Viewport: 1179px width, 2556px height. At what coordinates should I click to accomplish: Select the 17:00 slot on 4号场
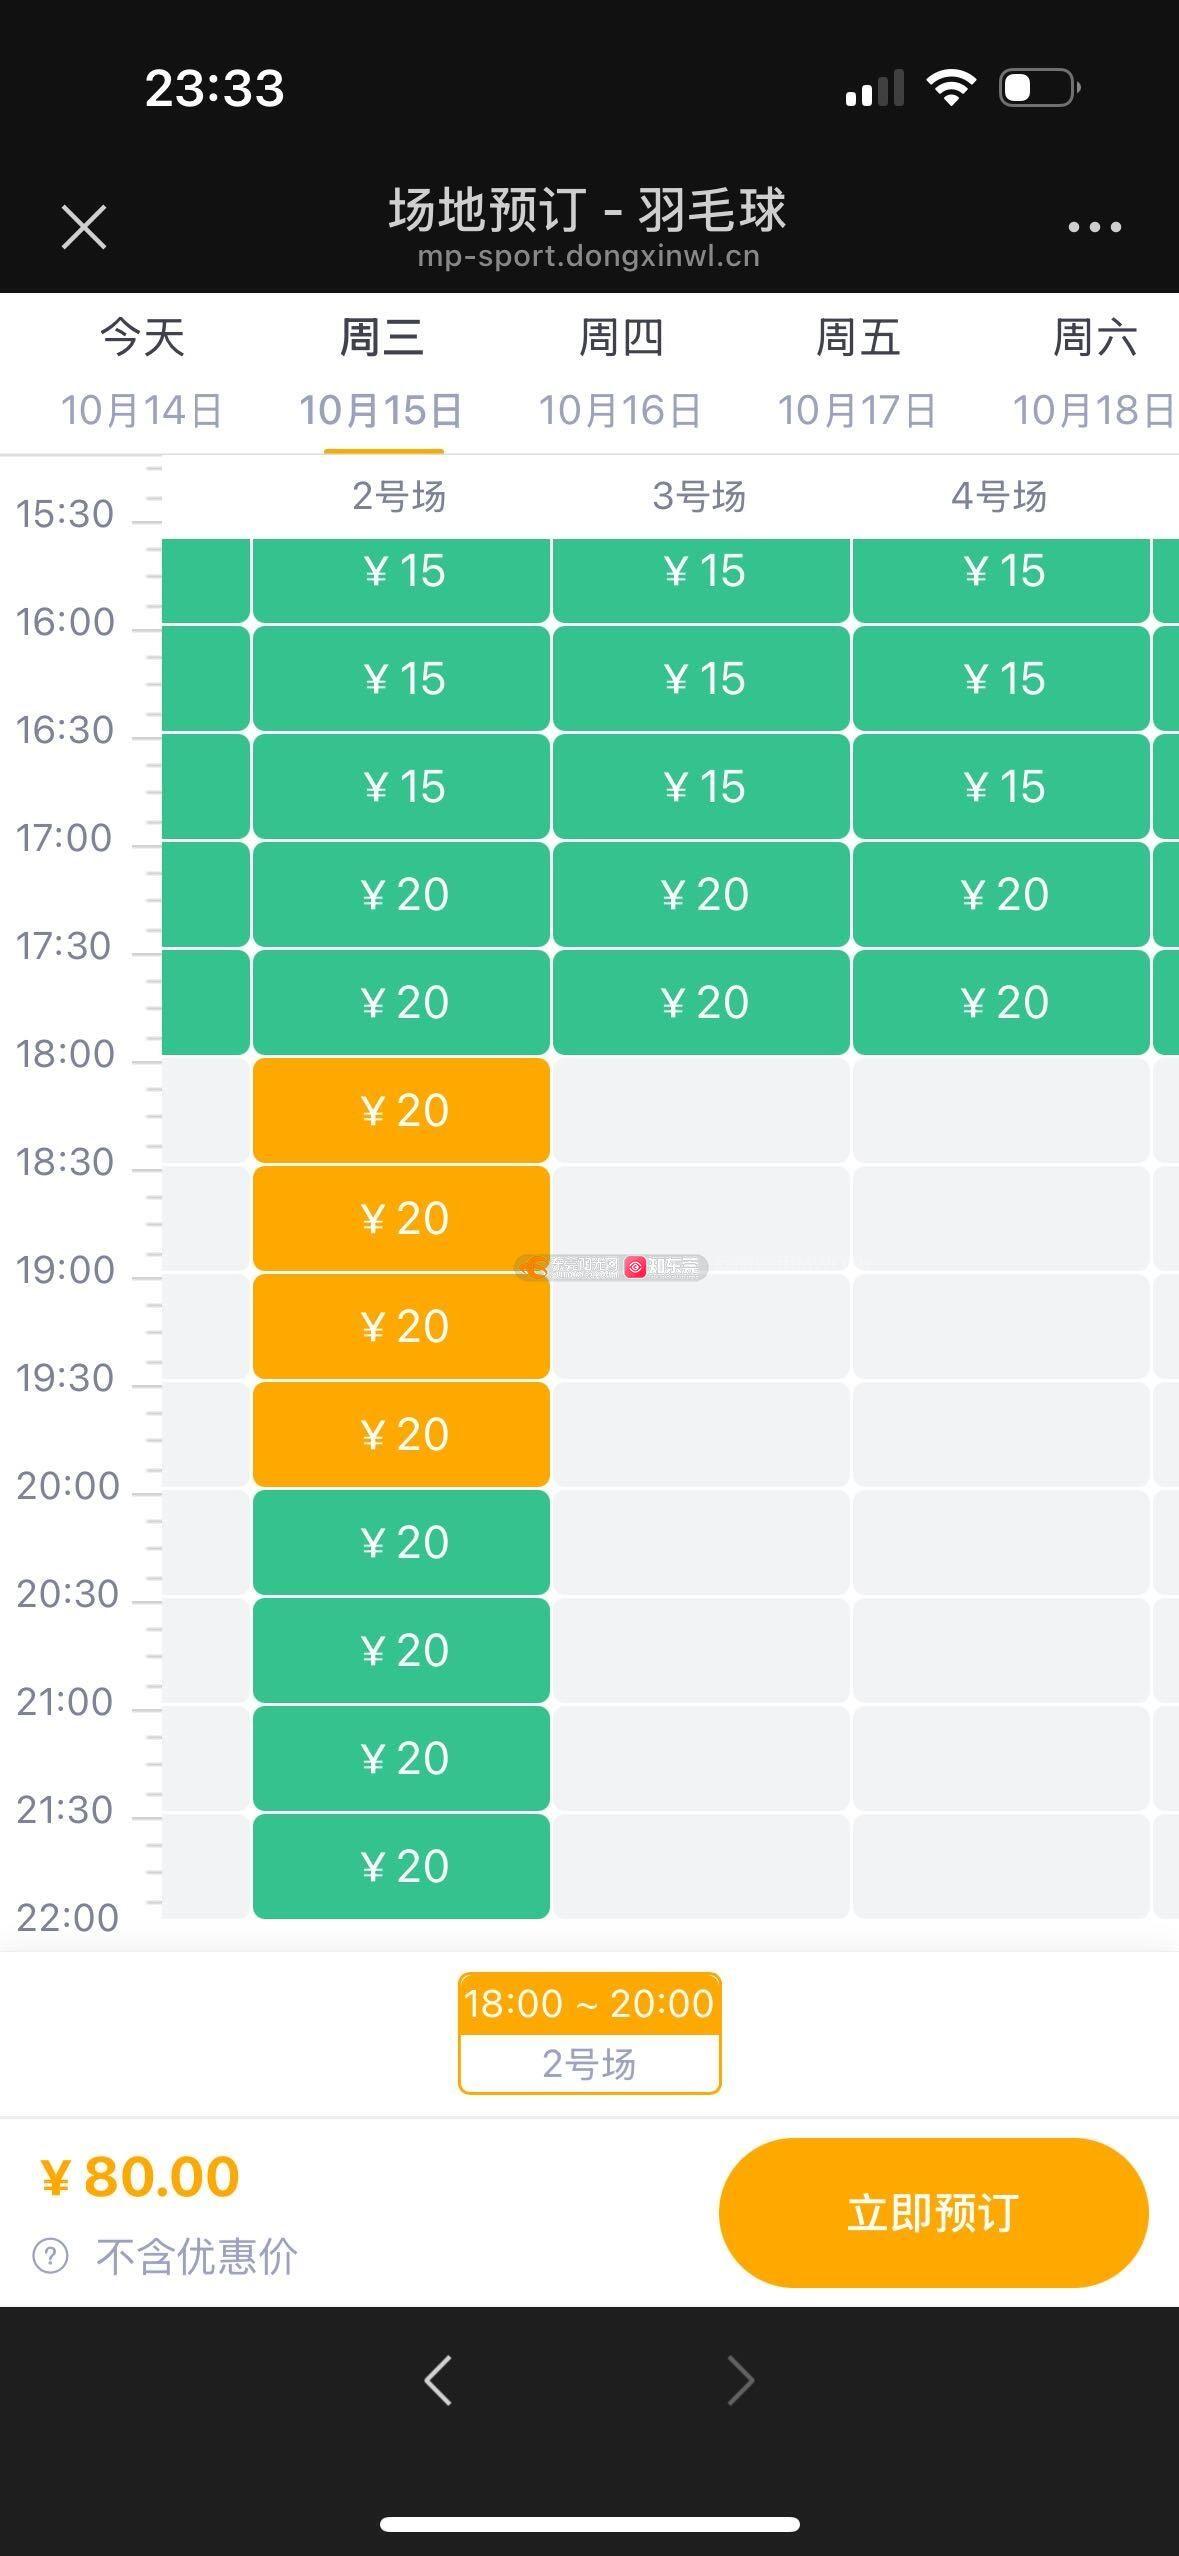(x=1001, y=894)
